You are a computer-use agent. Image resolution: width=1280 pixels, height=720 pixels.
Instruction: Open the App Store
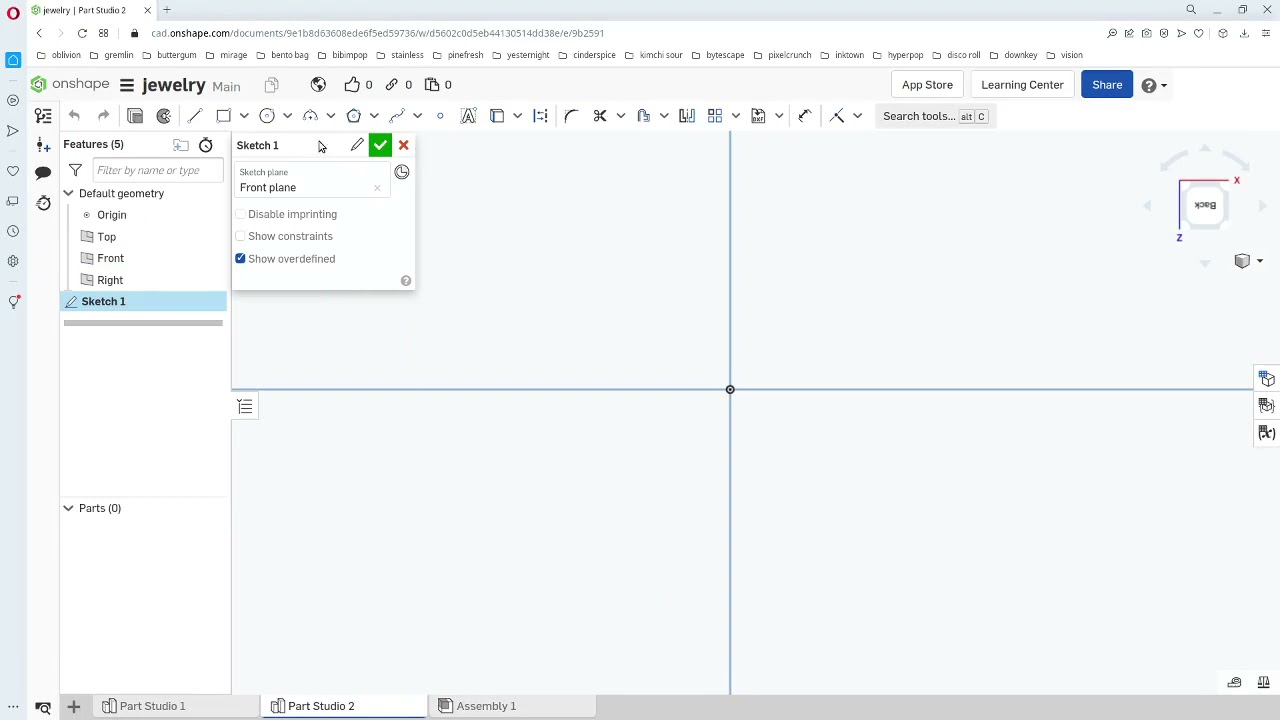tap(927, 85)
